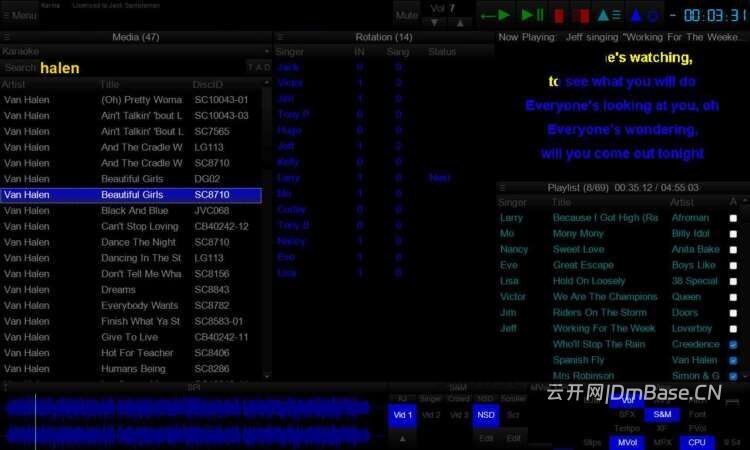Image resolution: width=750 pixels, height=450 pixels.
Task: Click the blue triangle icon in toolbar
Action: tap(636, 15)
